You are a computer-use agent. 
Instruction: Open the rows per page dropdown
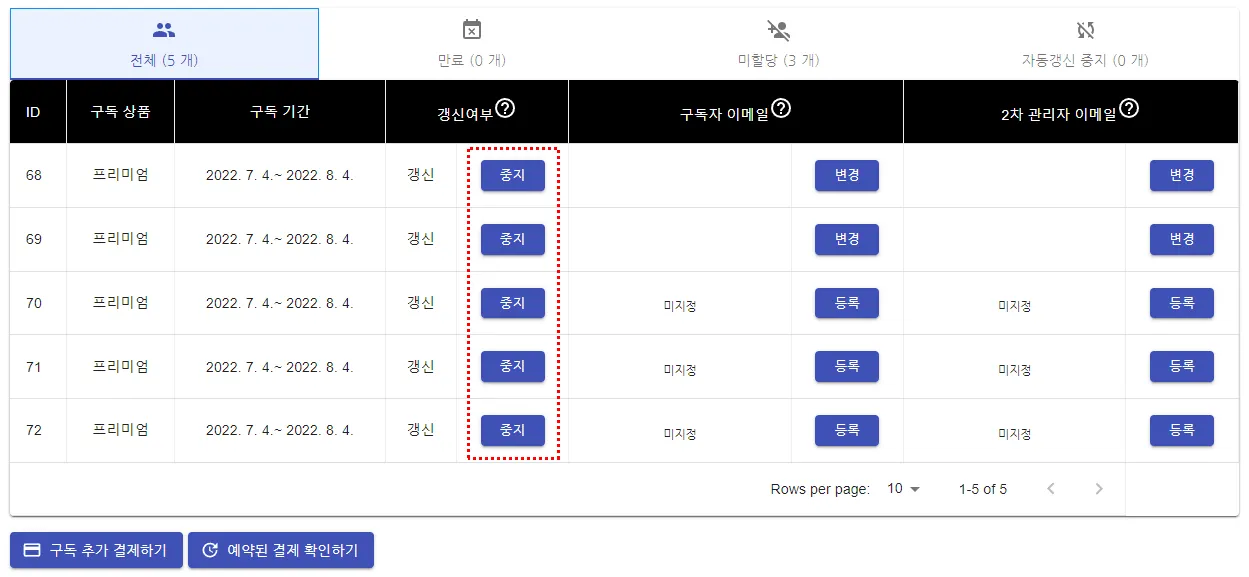pyautogui.click(x=903, y=489)
